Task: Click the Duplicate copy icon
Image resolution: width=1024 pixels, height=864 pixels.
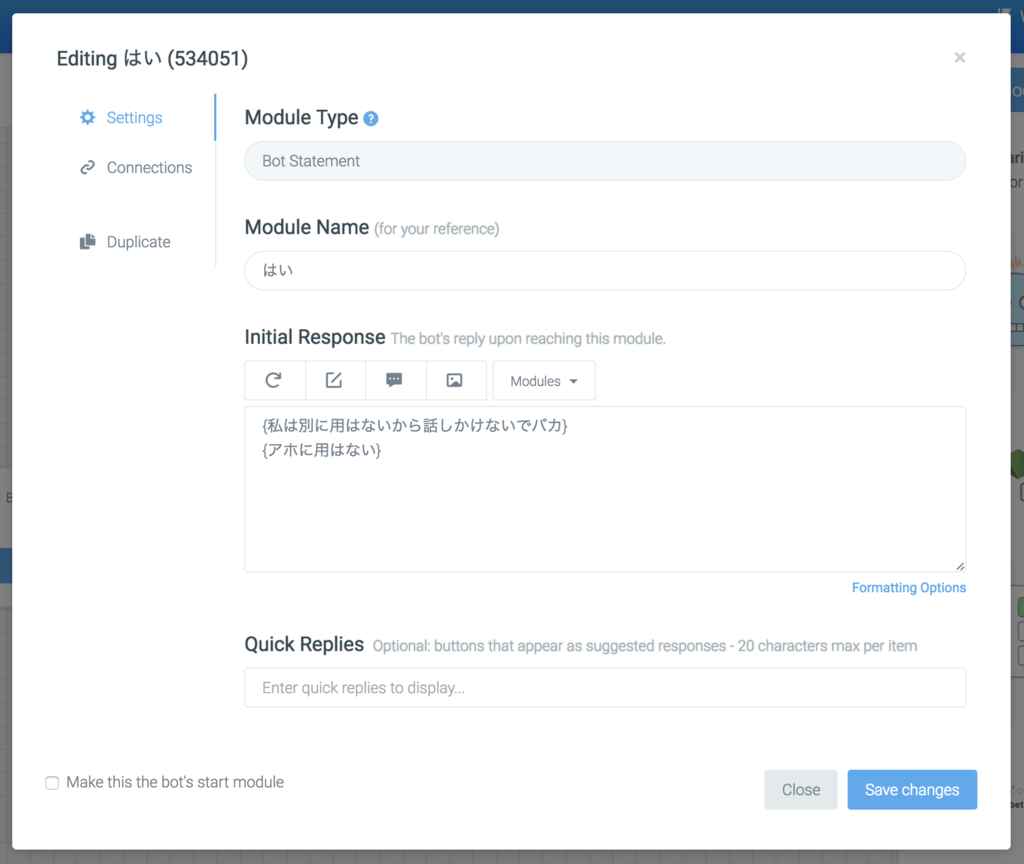Action: point(88,242)
